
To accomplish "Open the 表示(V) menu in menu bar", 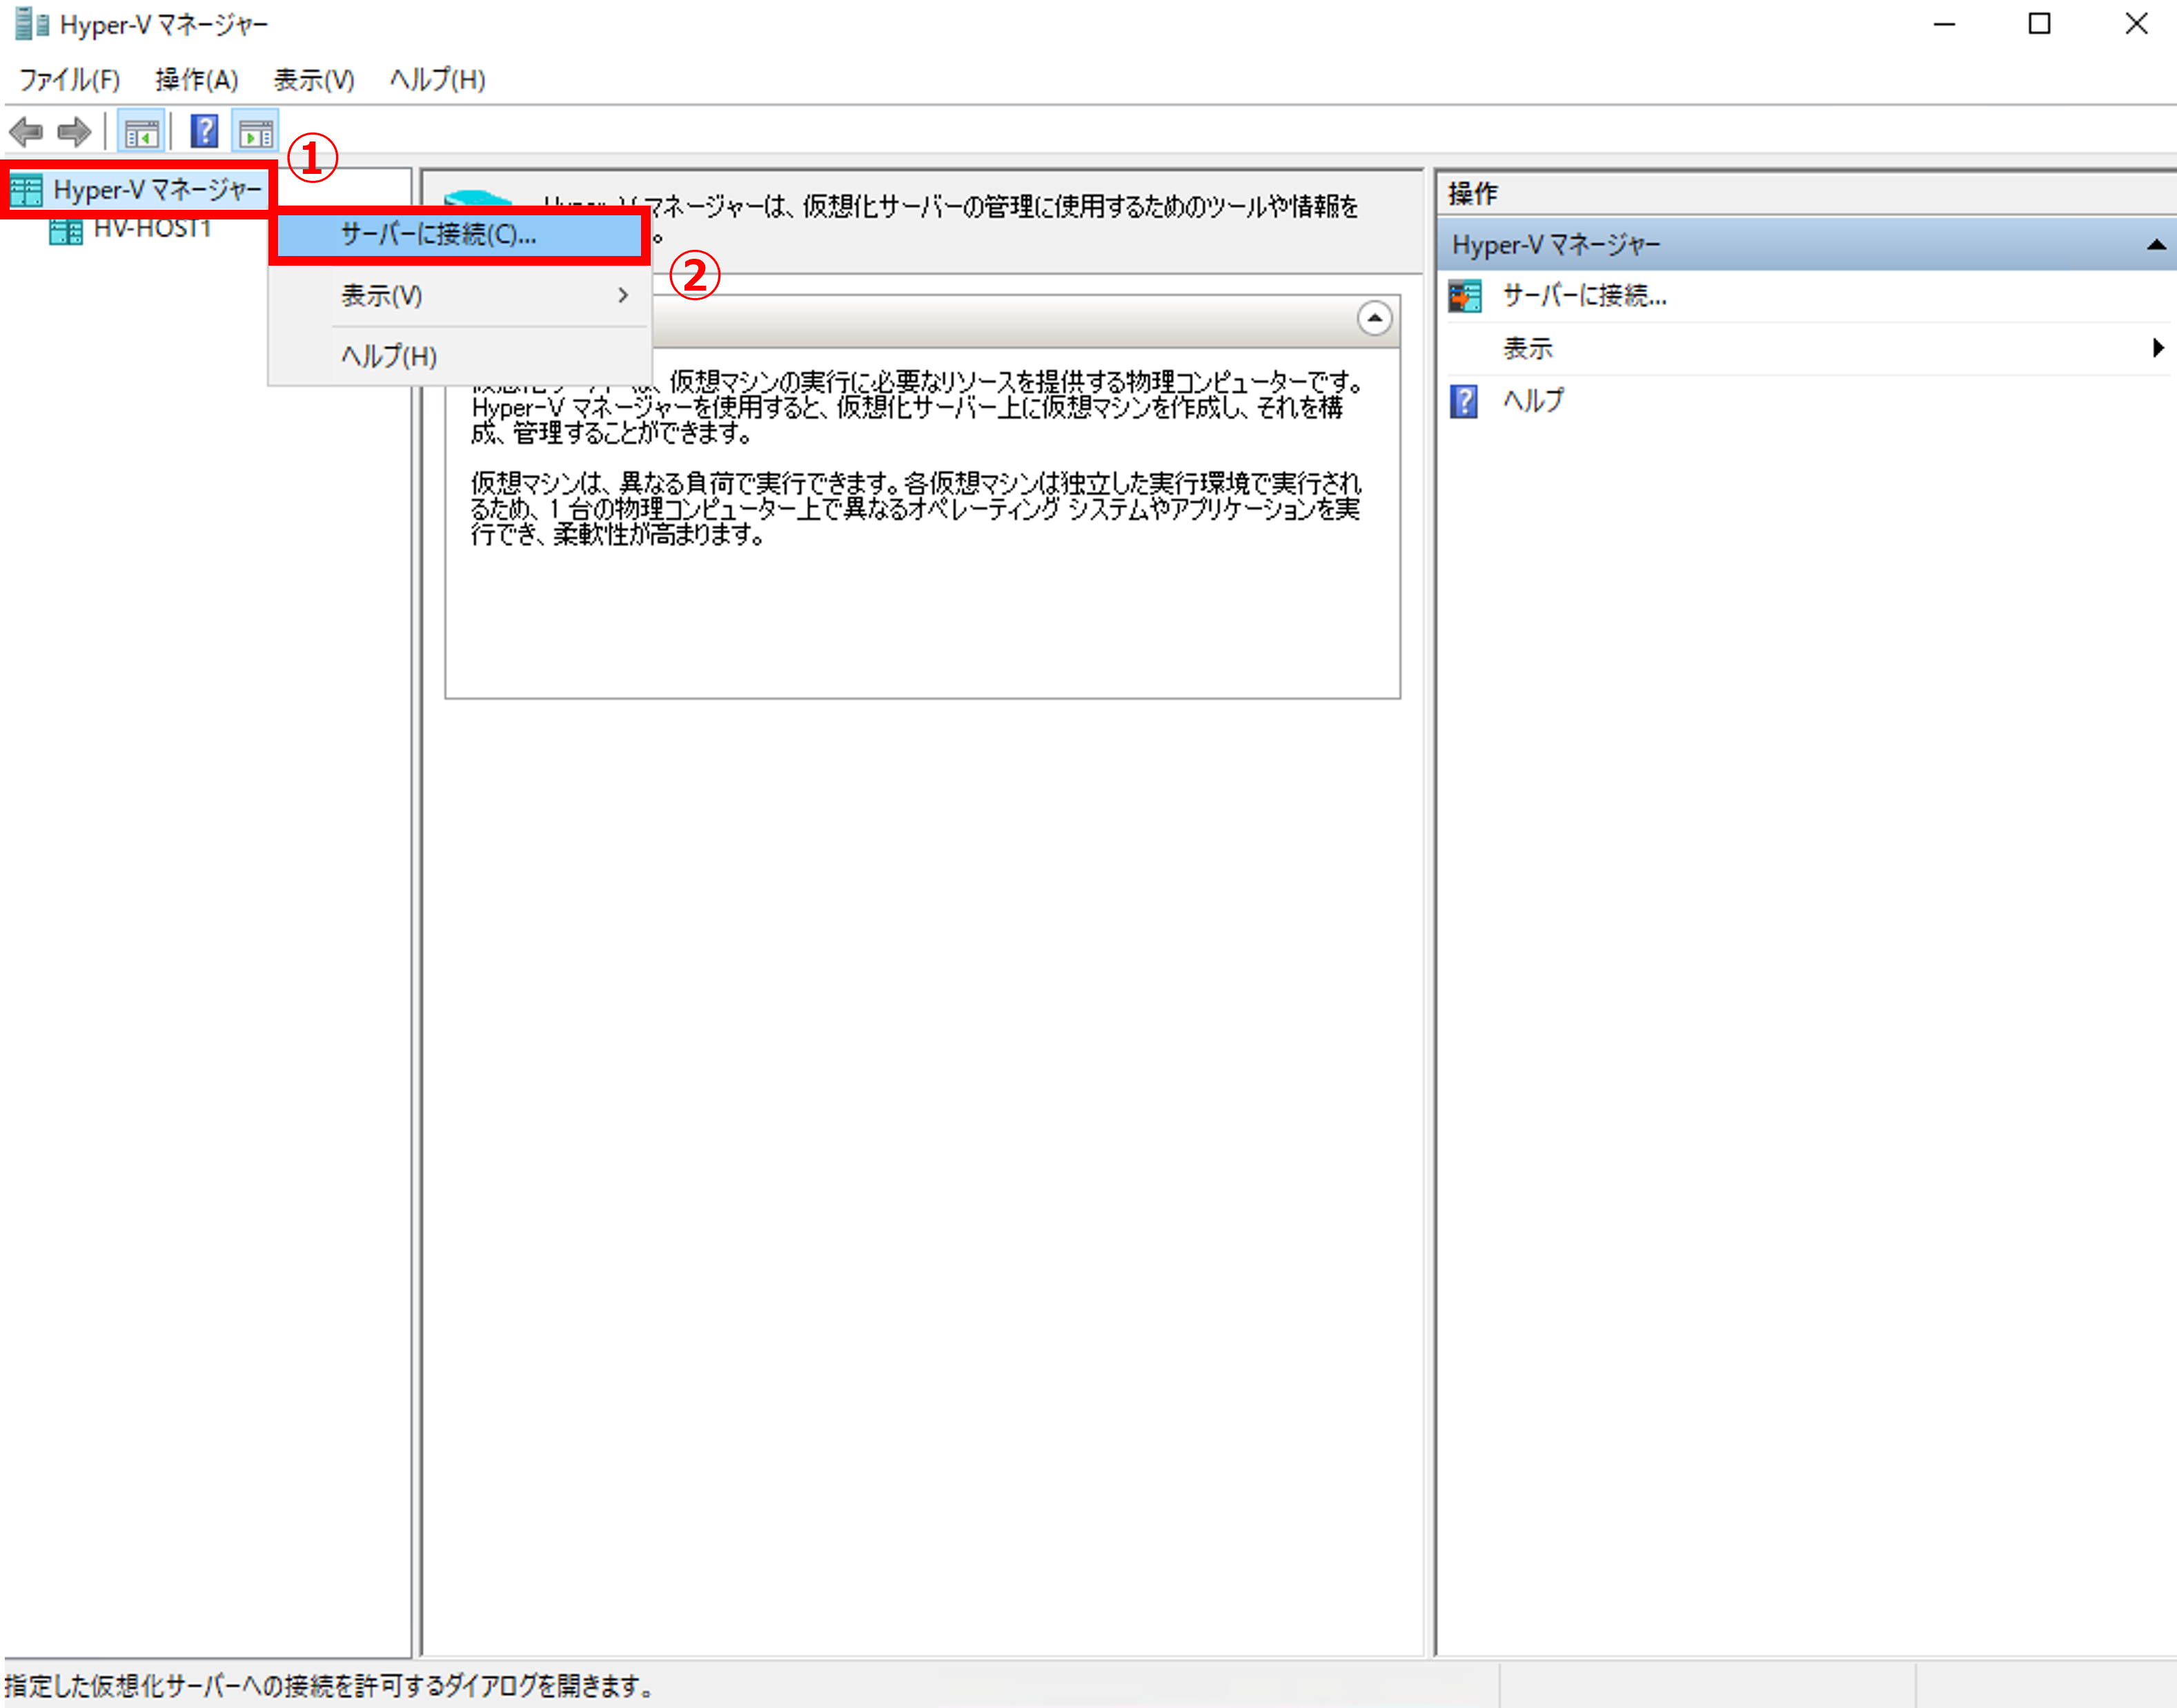I will click(x=314, y=79).
